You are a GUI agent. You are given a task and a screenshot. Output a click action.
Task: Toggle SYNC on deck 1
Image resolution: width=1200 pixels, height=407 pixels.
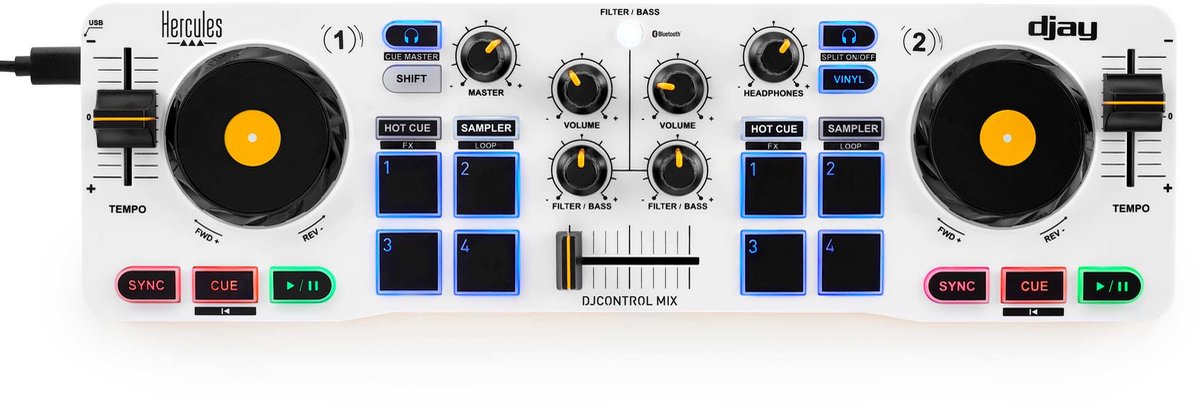click(x=146, y=285)
